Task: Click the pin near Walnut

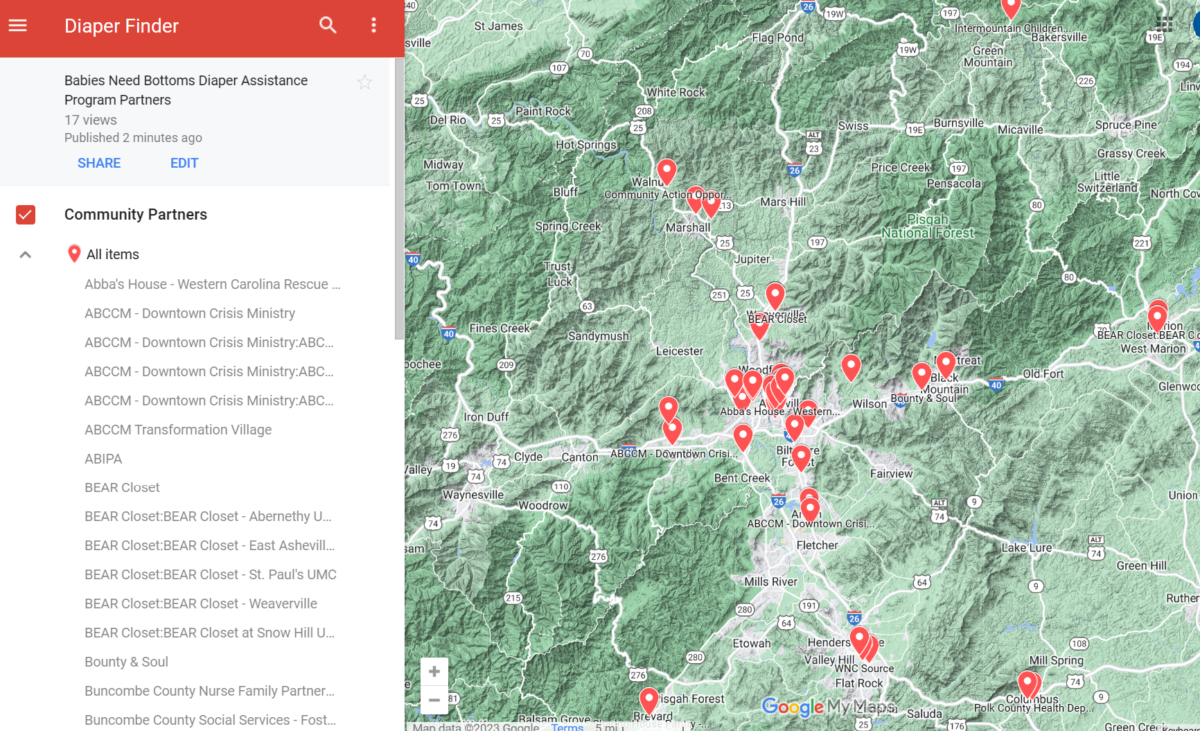Action: 666,170
